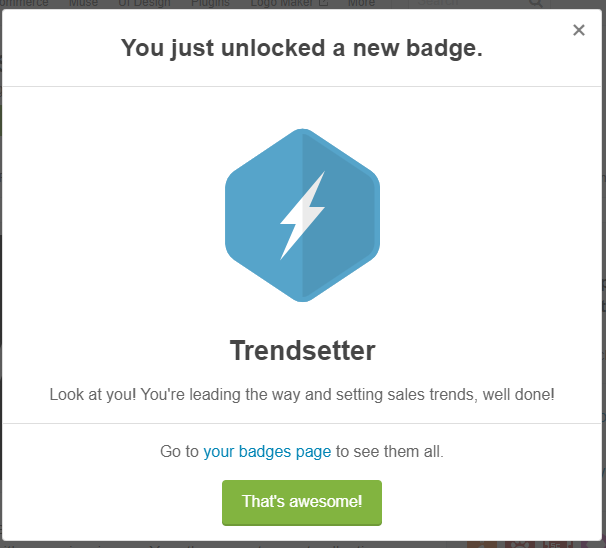Screen dimensions: 606x548
Task: Click the Logo Maker external-link icon
Action: (x=323, y=4)
